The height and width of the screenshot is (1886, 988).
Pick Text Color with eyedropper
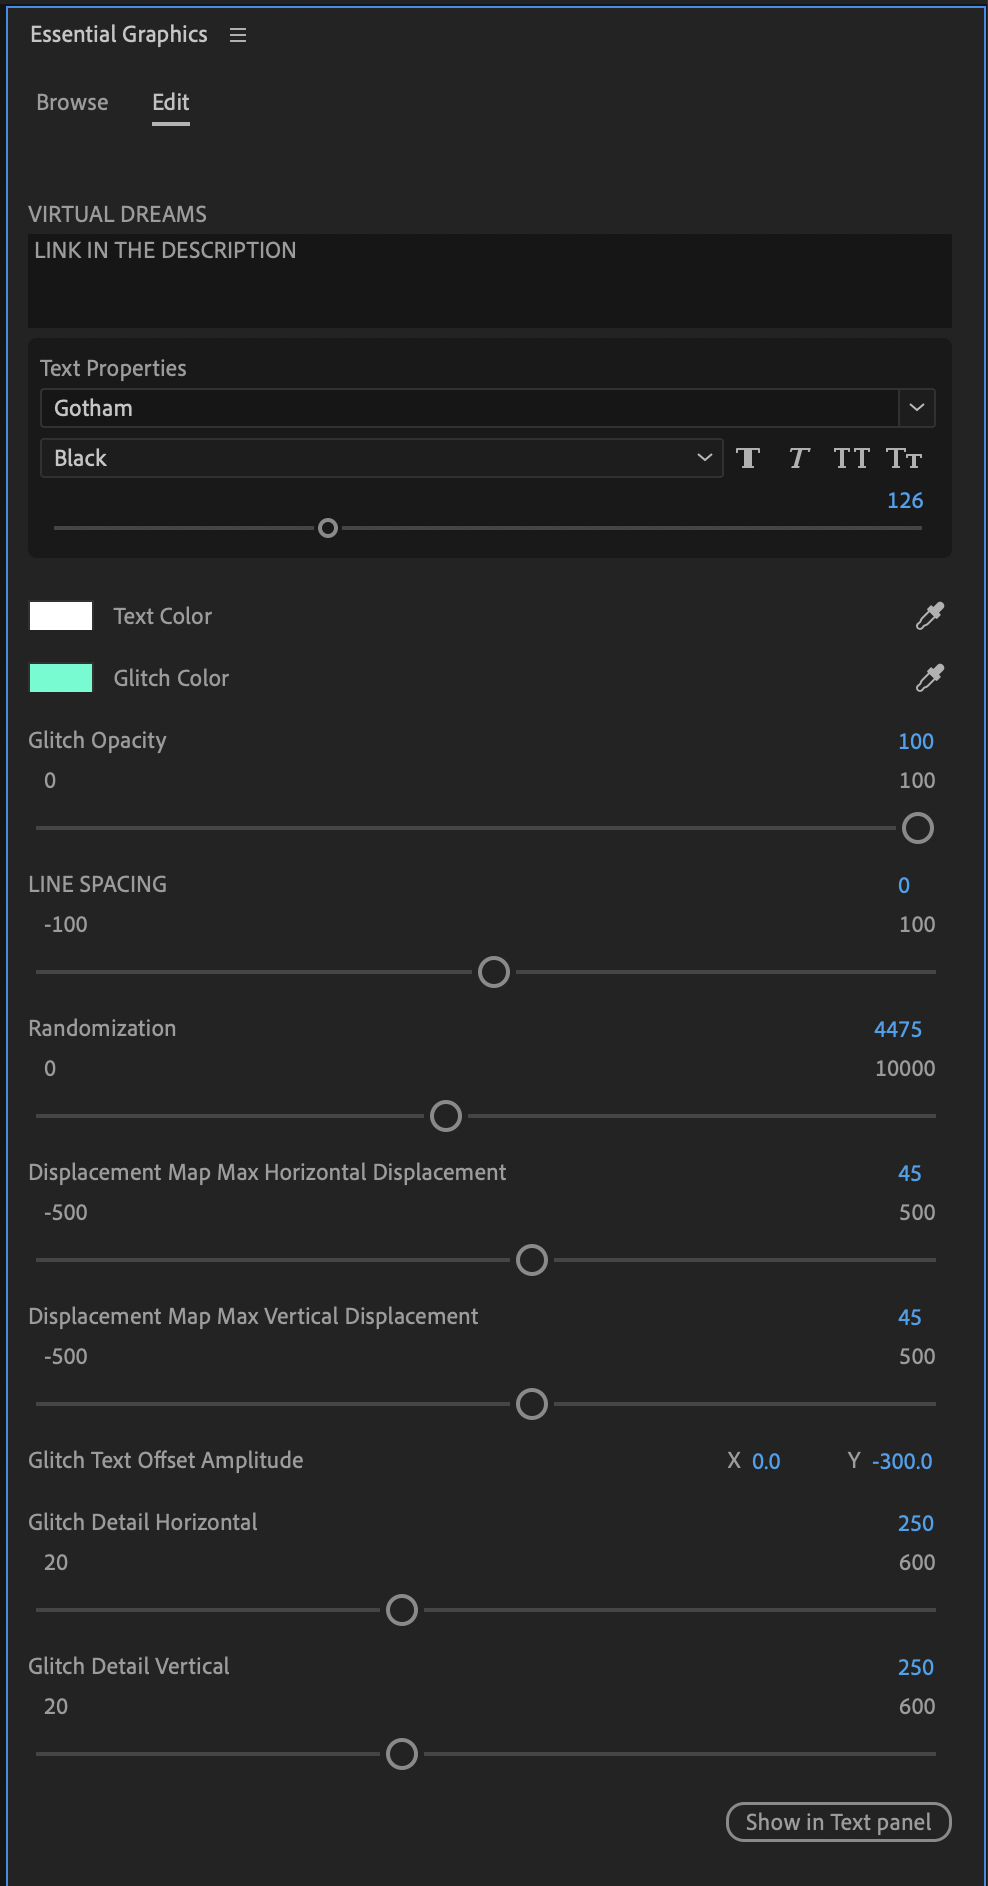pyautogui.click(x=929, y=616)
